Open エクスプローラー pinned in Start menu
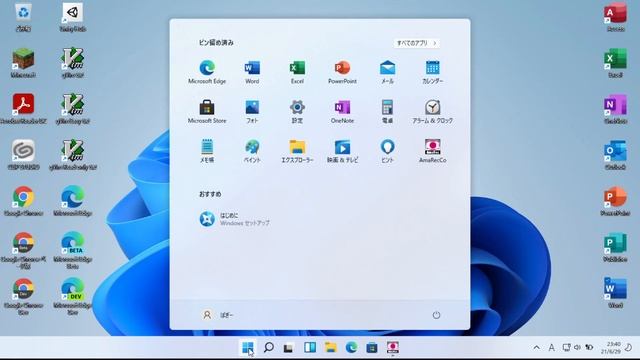The width and height of the screenshot is (640, 360). click(x=297, y=151)
